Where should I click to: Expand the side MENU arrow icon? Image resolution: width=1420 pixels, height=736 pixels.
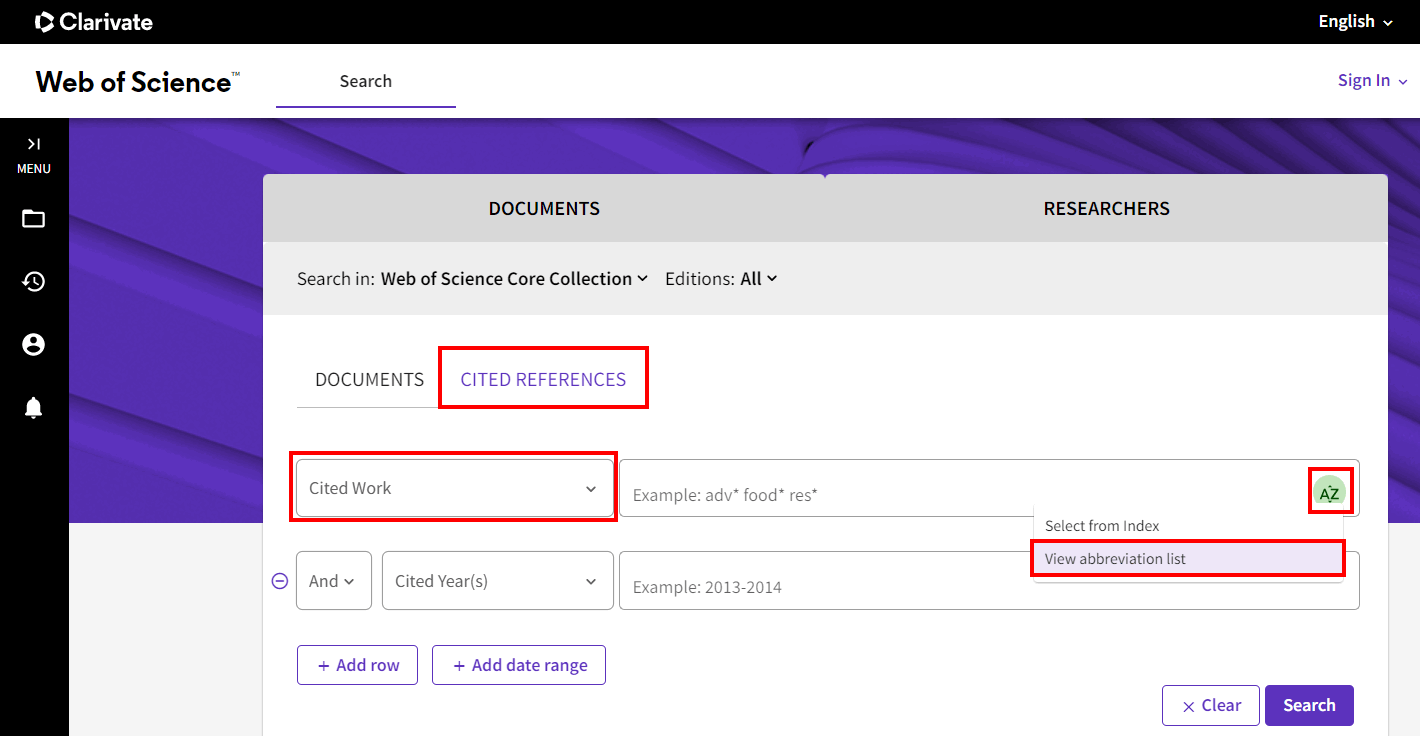34,144
